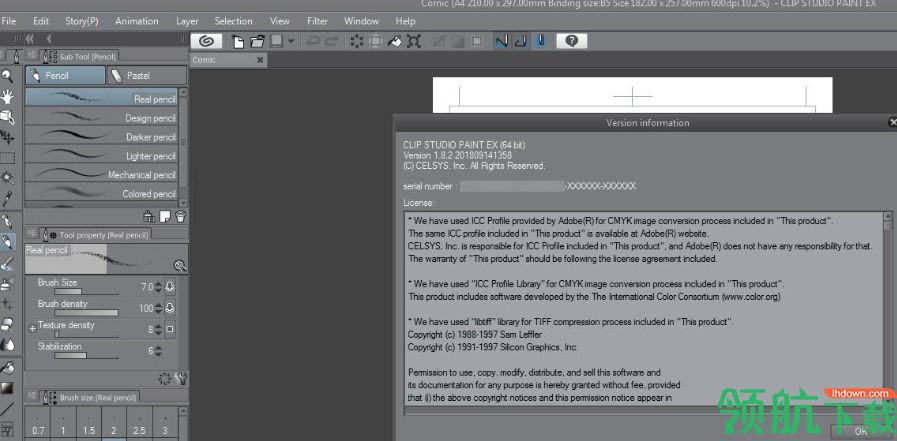Choose the Mechanical pencil sub tool
Screen dimensions: 897x441
coord(102,174)
